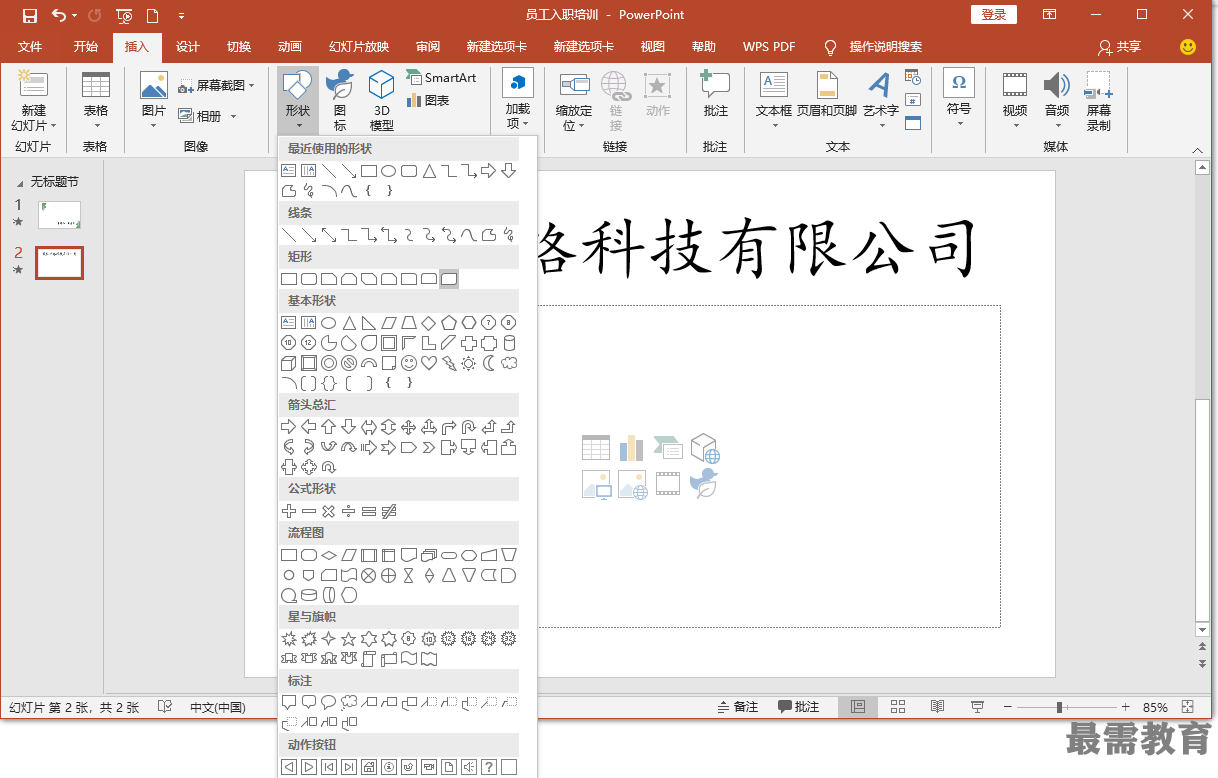Switch to reading view in status bar
1218x778 pixels.
click(937, 707)
